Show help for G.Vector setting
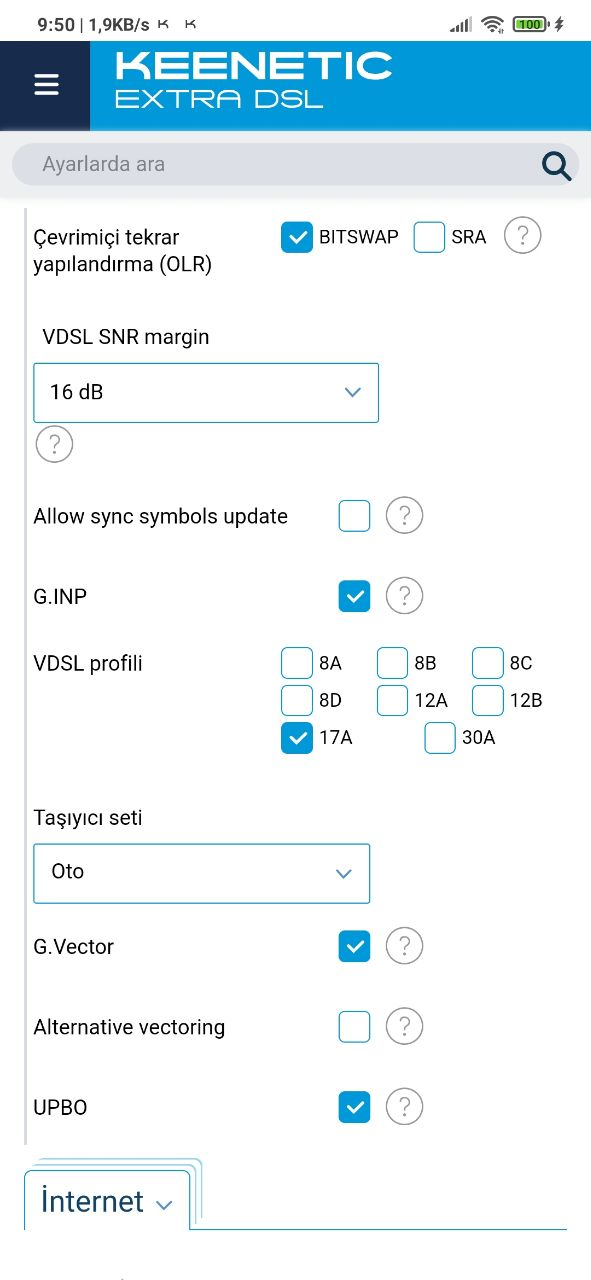The height and width of the screenshot is (1280, 591). click(404, 945)
